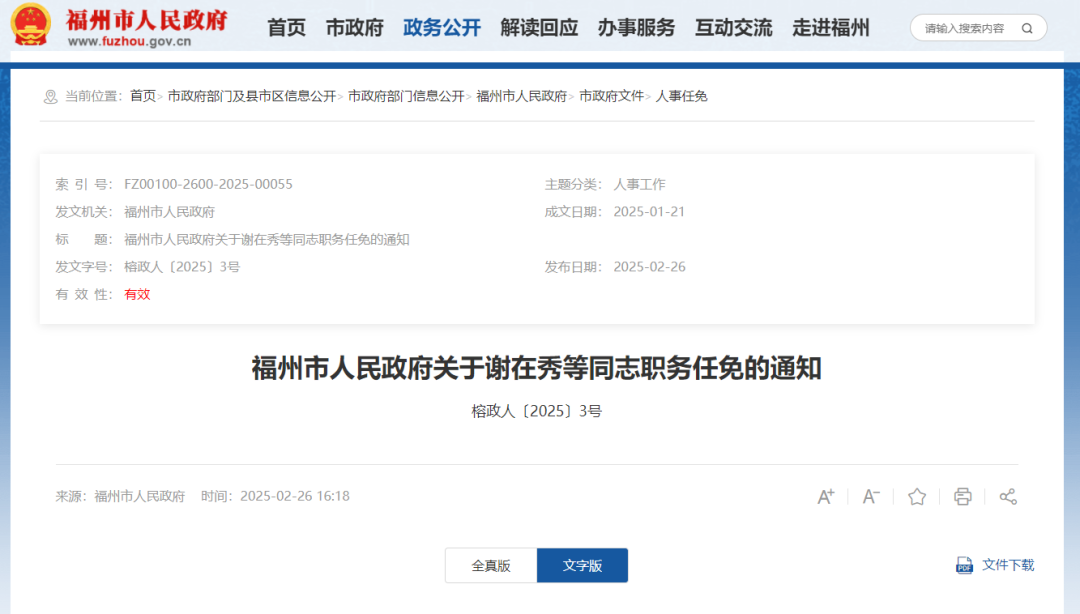Screen dimensions: 1080x614
Task: Decrease font size with A- icon
Action: click(871, 496)
